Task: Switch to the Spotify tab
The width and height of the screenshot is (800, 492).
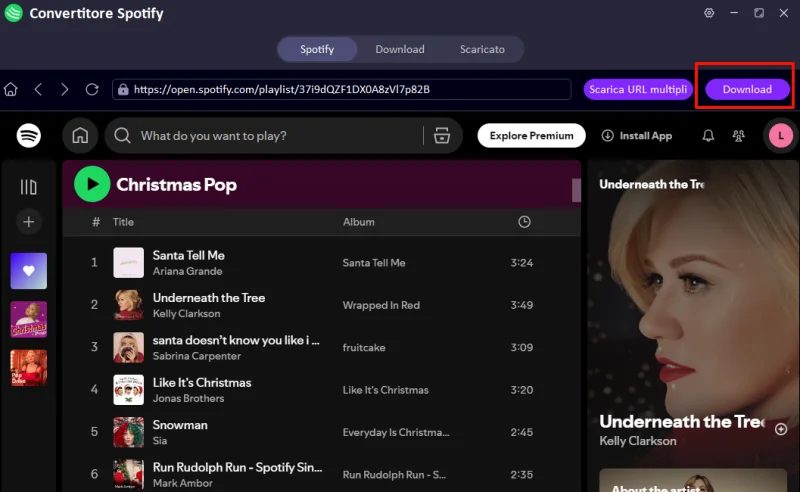Action: (317, 50)
